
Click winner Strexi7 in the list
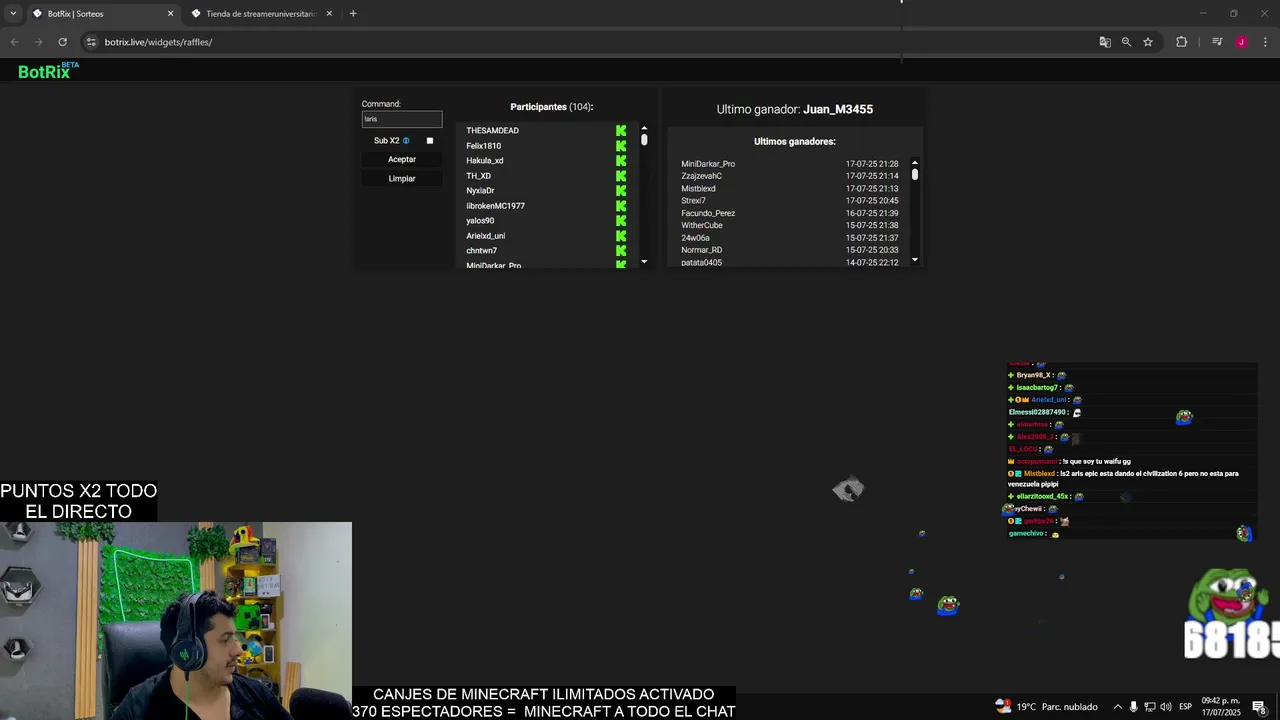[x=693, y=201]
